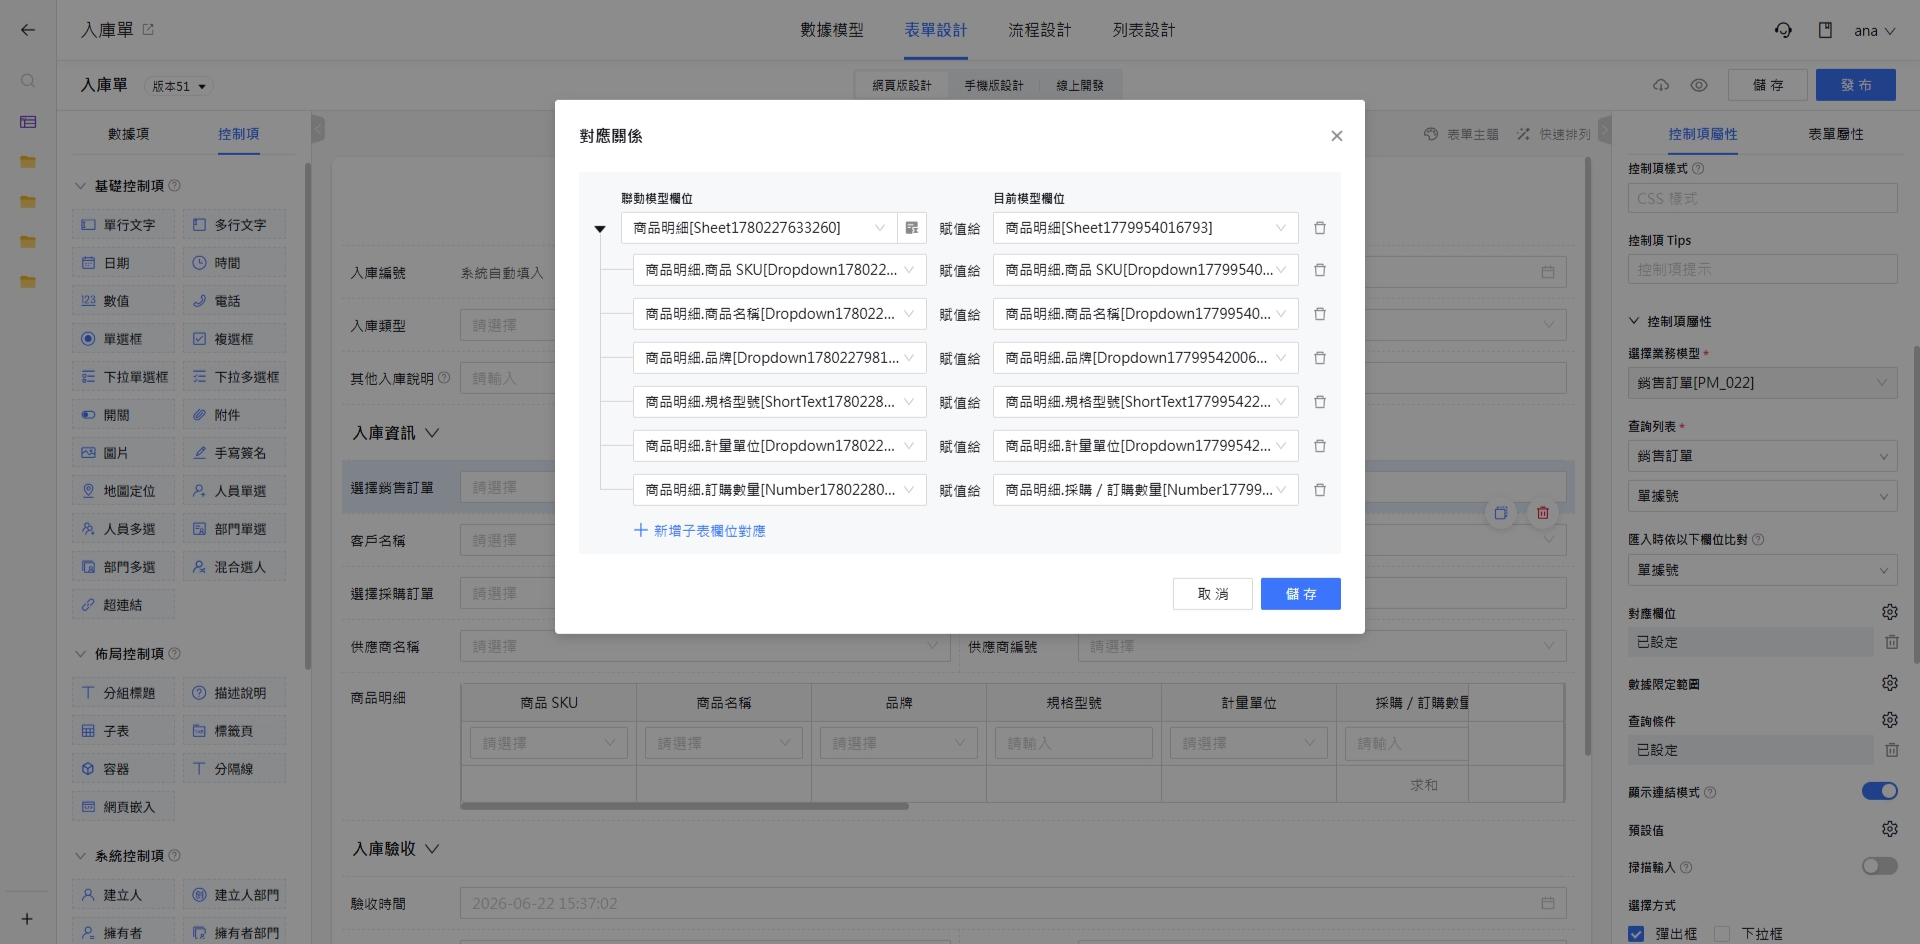Delete the 規格型號 mapping row

1319,402
